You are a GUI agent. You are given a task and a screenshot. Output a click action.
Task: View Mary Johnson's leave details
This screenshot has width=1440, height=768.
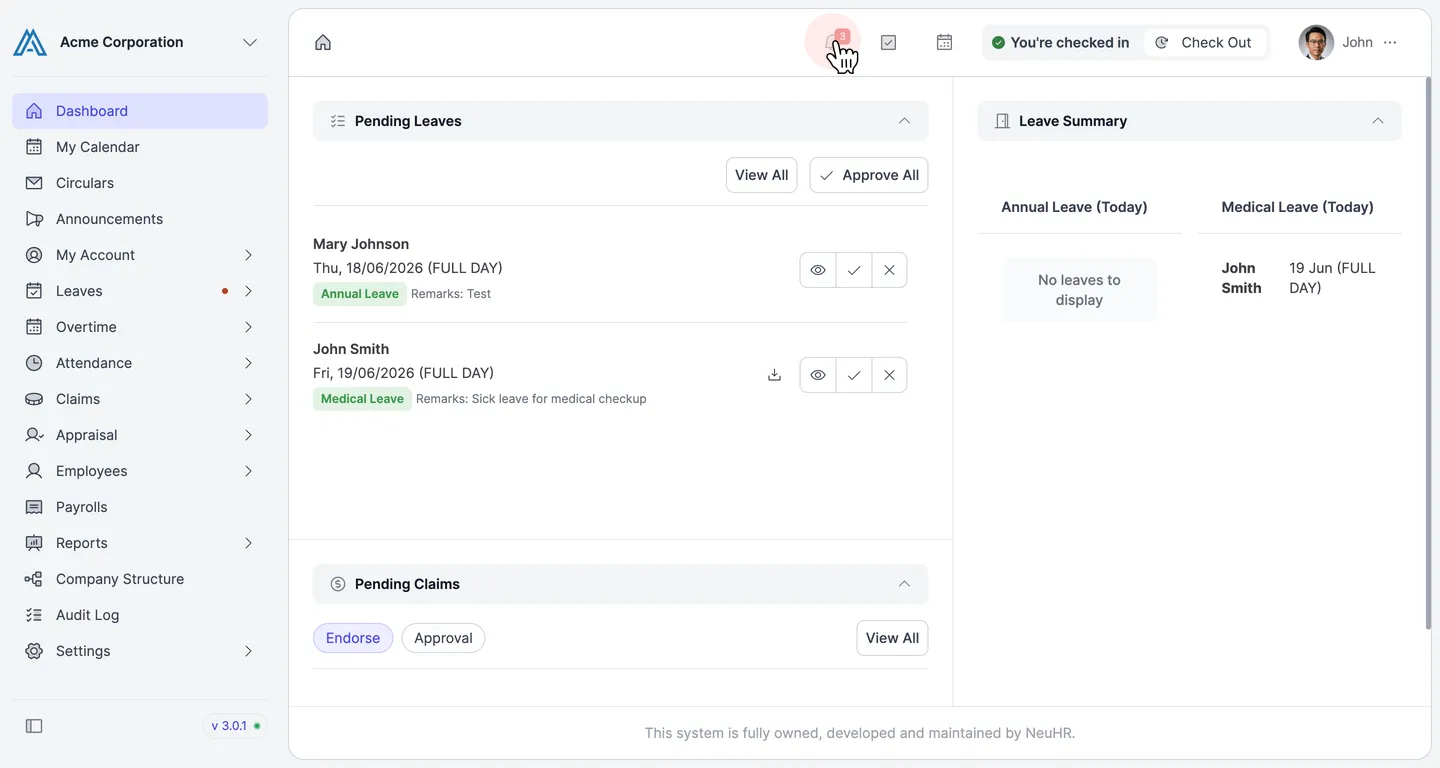[818, 270]
